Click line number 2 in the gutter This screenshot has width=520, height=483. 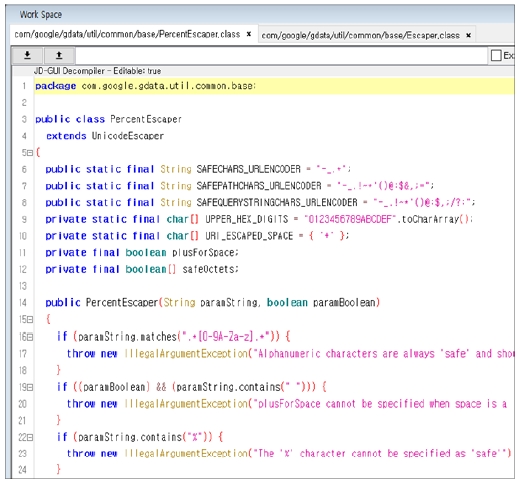(x=24, y=103)
